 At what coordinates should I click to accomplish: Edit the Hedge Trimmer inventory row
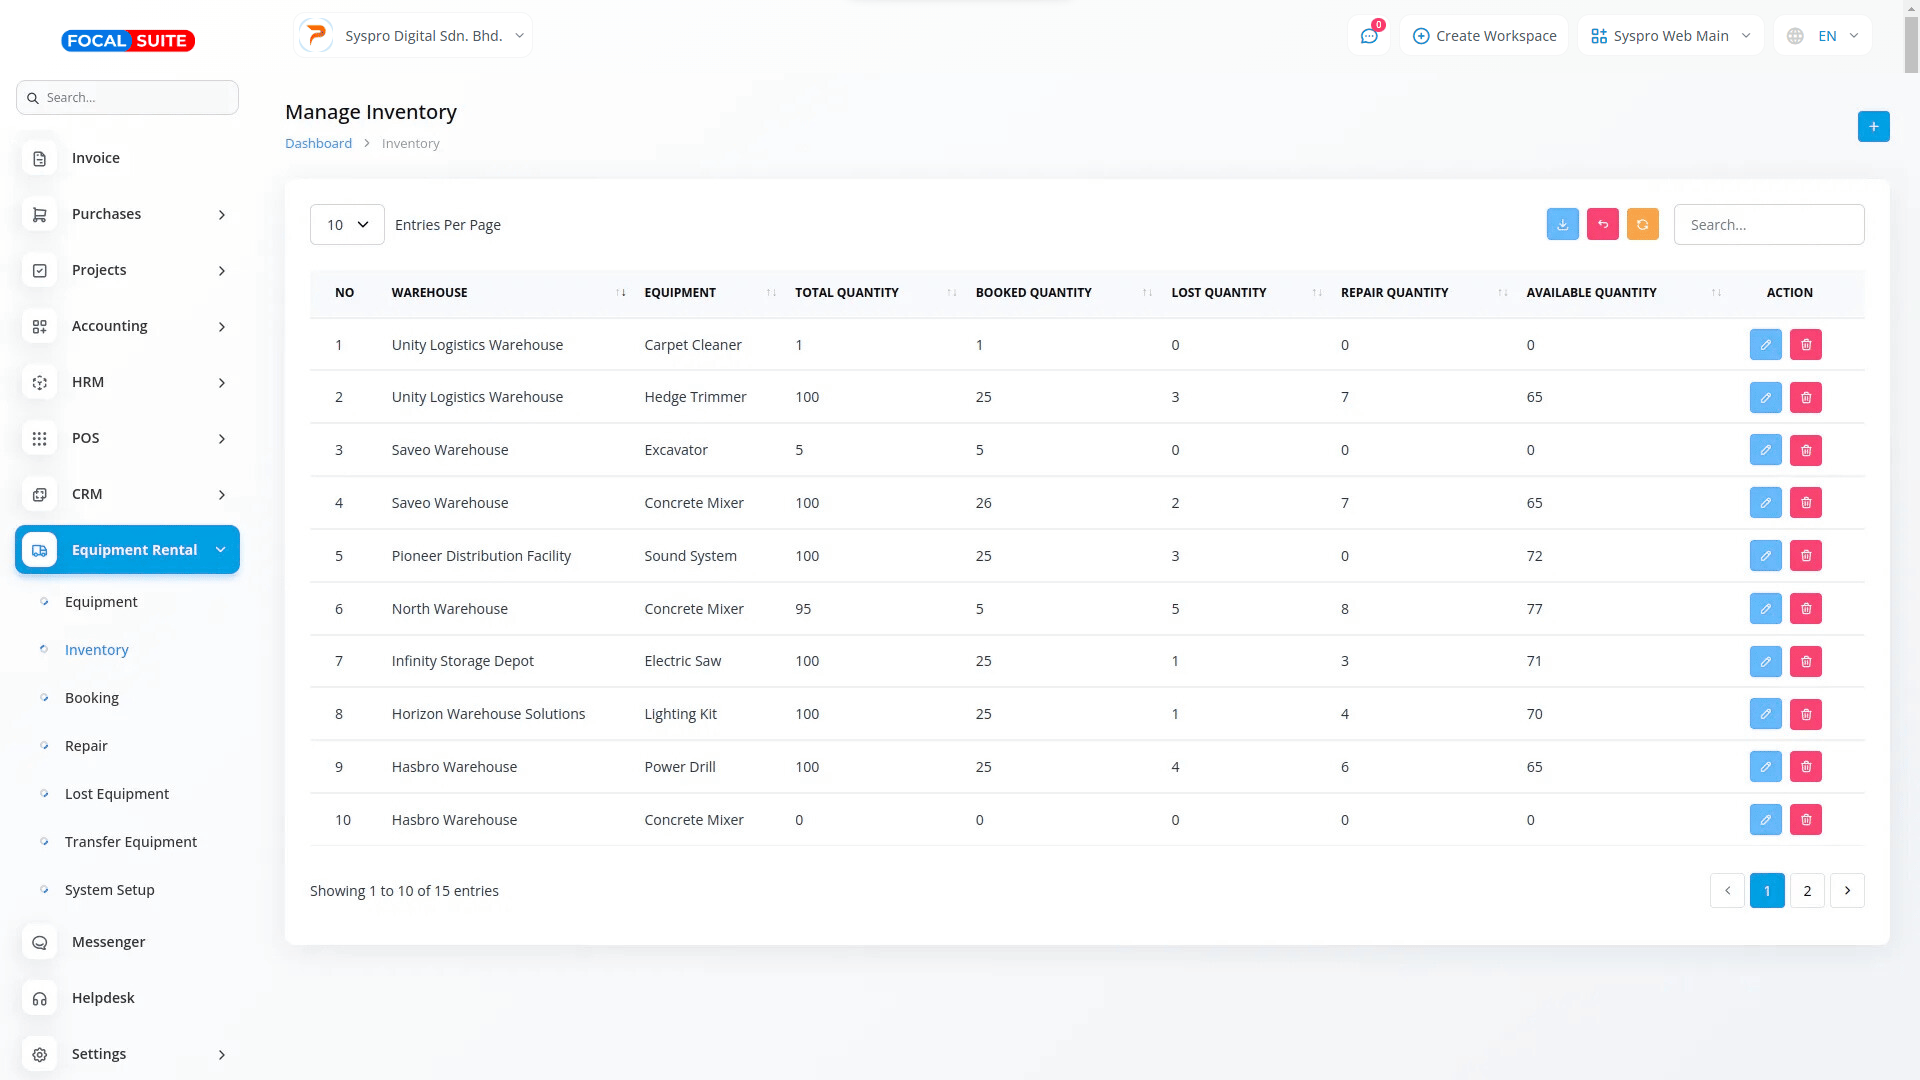click(1765, 397)
